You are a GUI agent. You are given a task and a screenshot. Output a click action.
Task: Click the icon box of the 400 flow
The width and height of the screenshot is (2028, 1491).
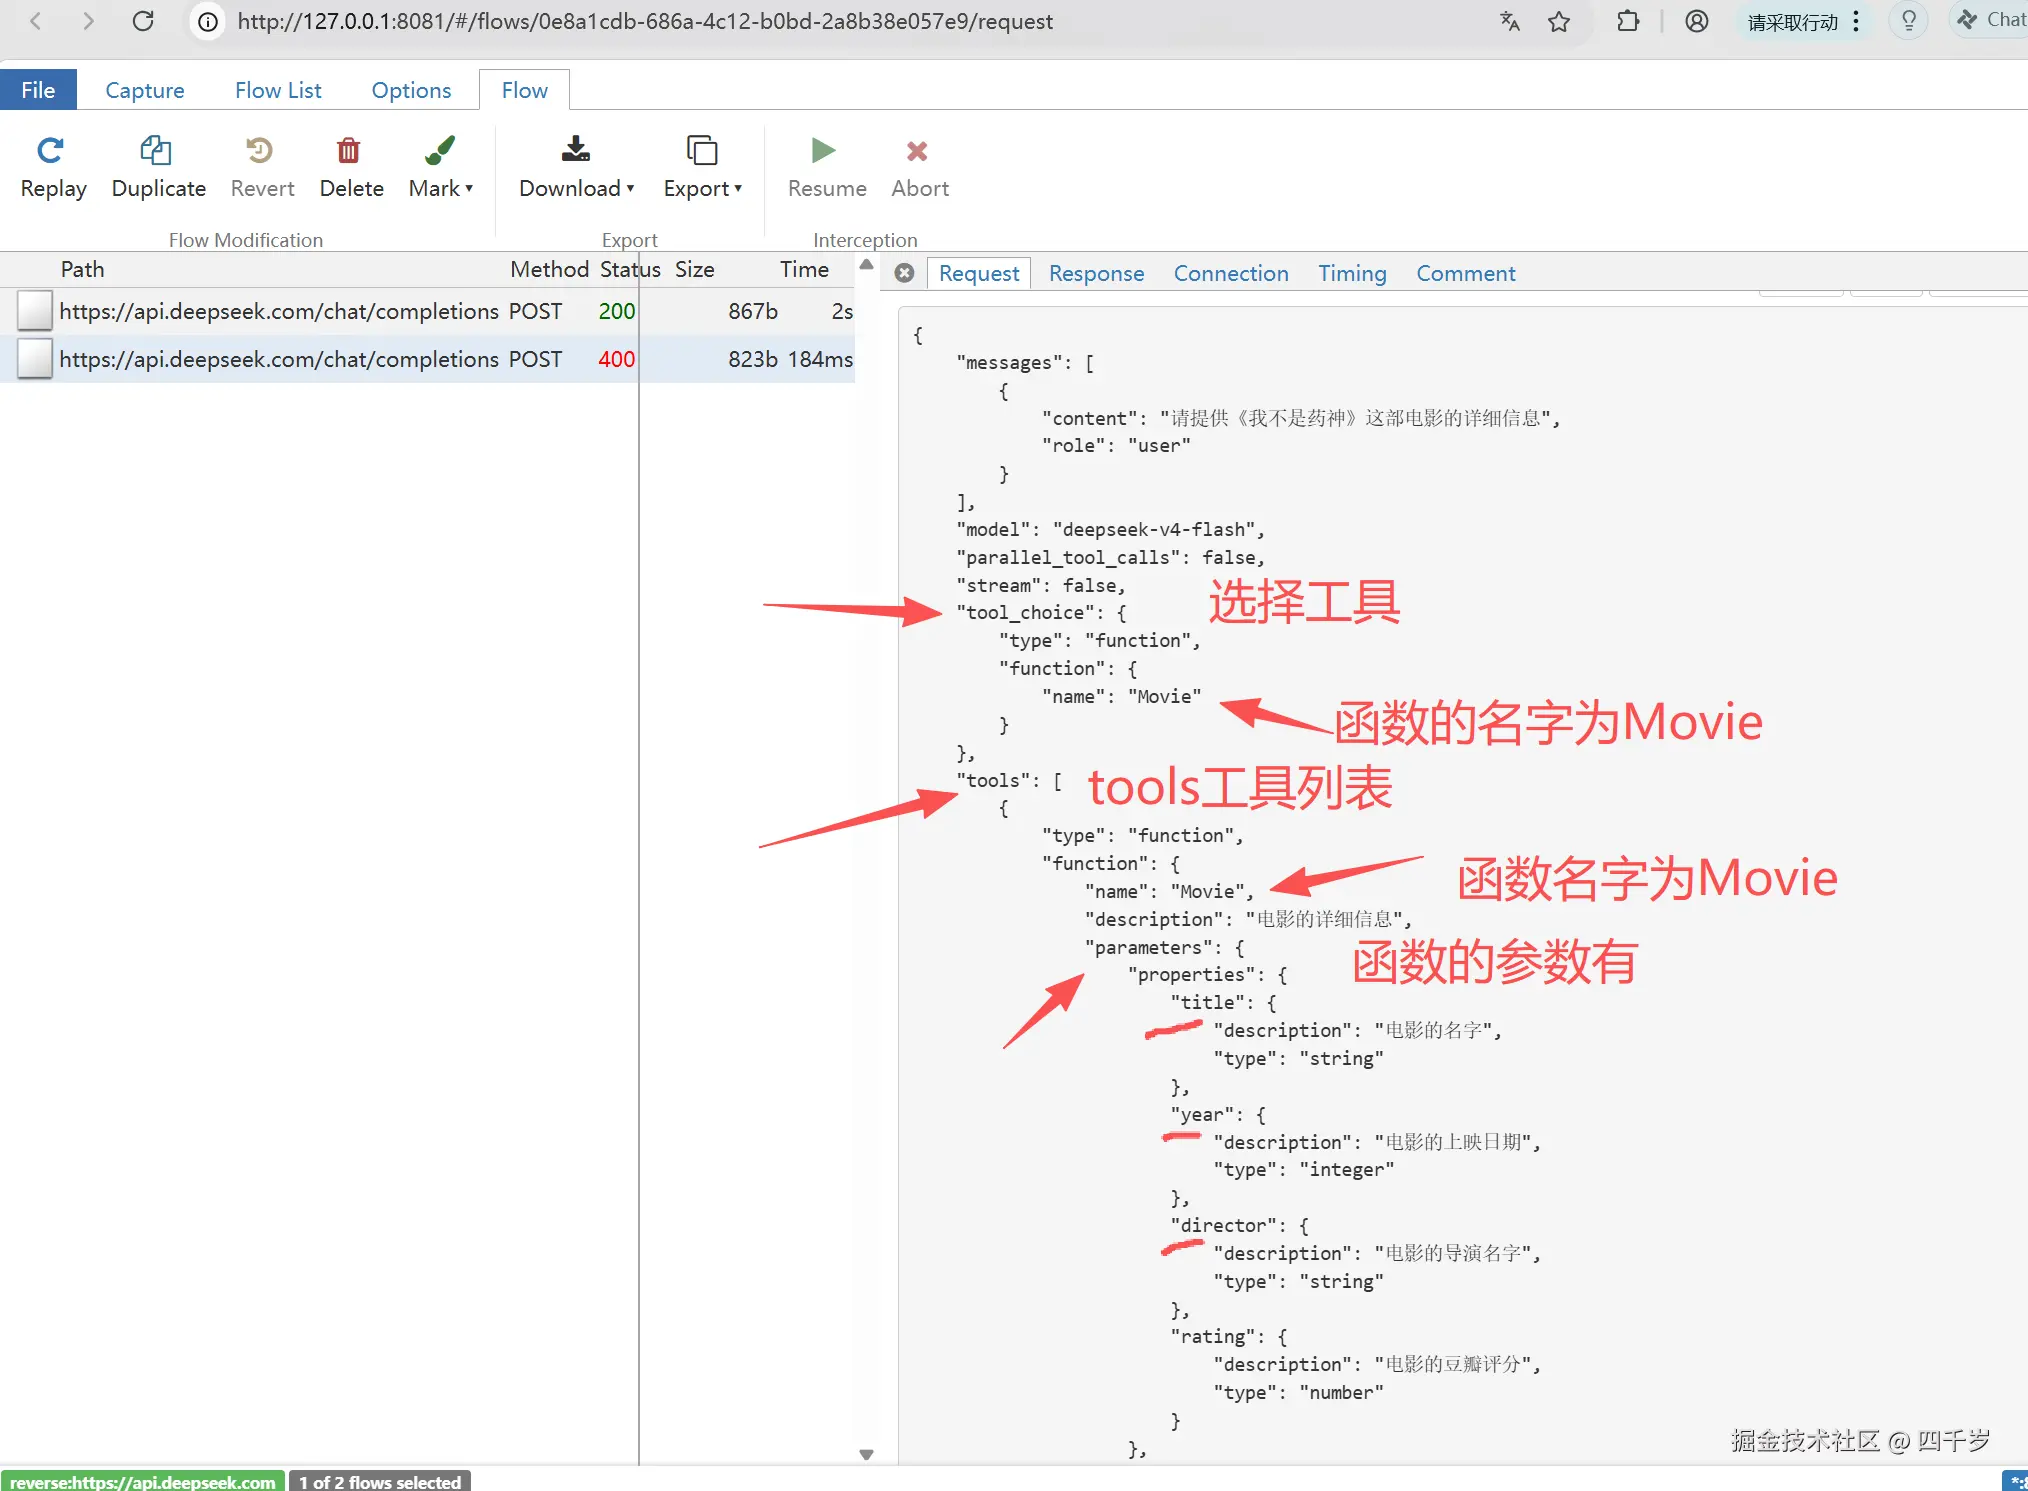click(x=35, y=359)
